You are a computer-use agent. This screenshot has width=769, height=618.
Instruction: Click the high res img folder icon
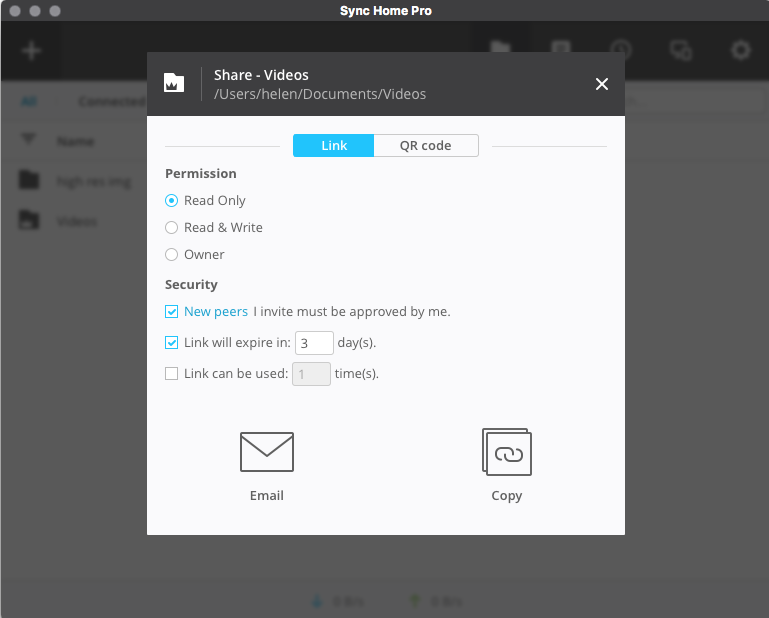(29, 180)
